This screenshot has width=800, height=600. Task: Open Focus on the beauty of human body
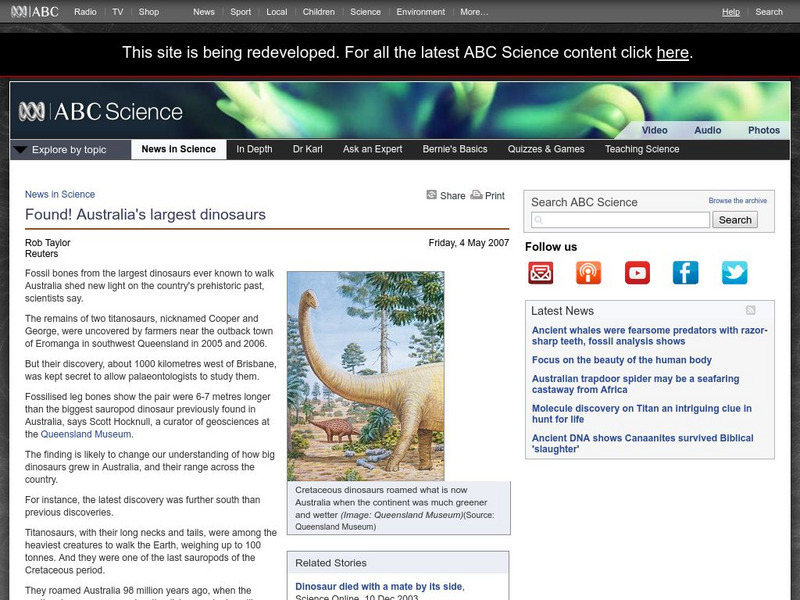[621, 360]
